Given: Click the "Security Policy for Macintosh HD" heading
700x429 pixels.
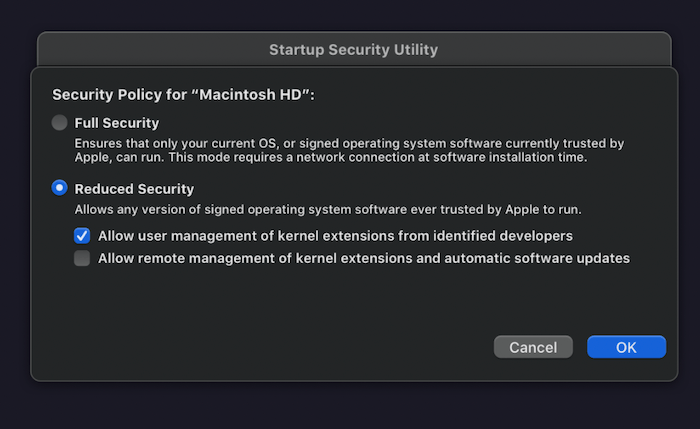Looking at the screenshot, I should (183, 95).
